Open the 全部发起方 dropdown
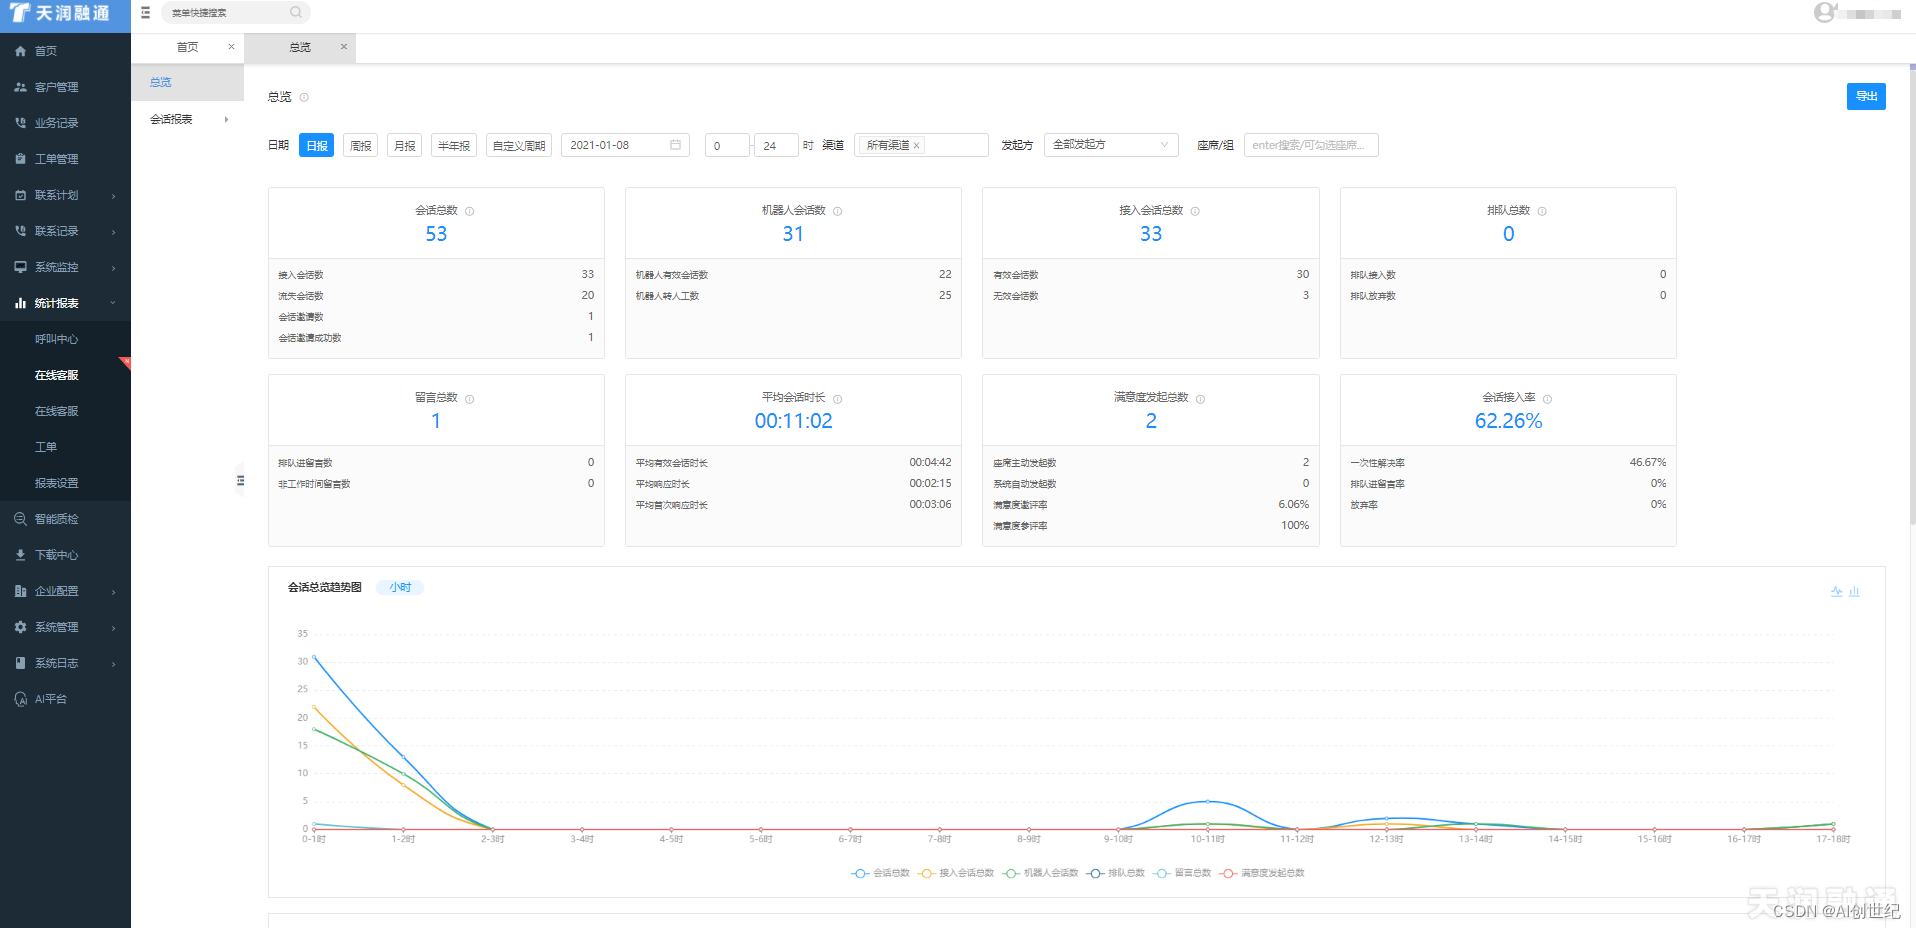 [x=1110, y=145]
